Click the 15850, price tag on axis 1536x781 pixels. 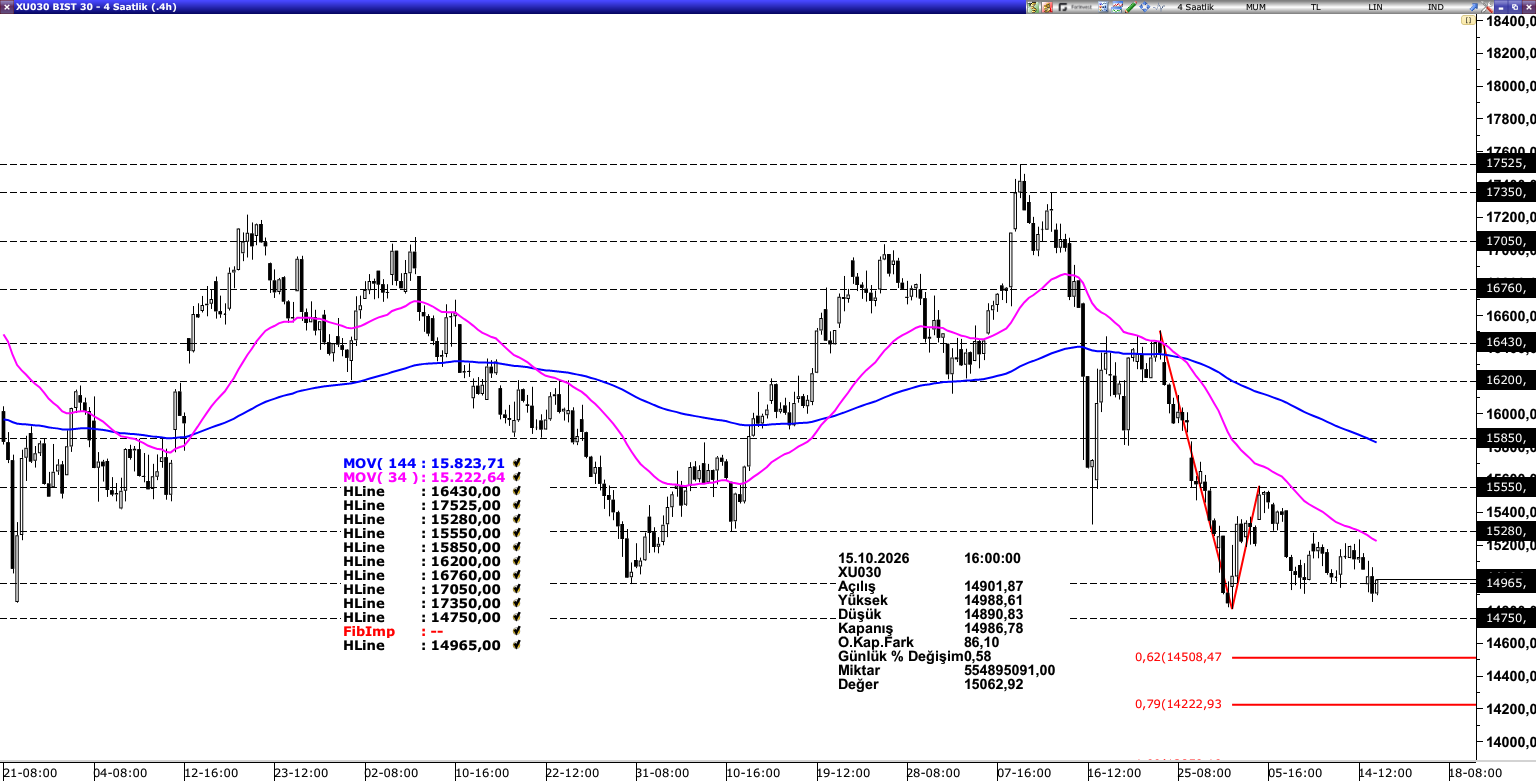[x=1506, y=438]
